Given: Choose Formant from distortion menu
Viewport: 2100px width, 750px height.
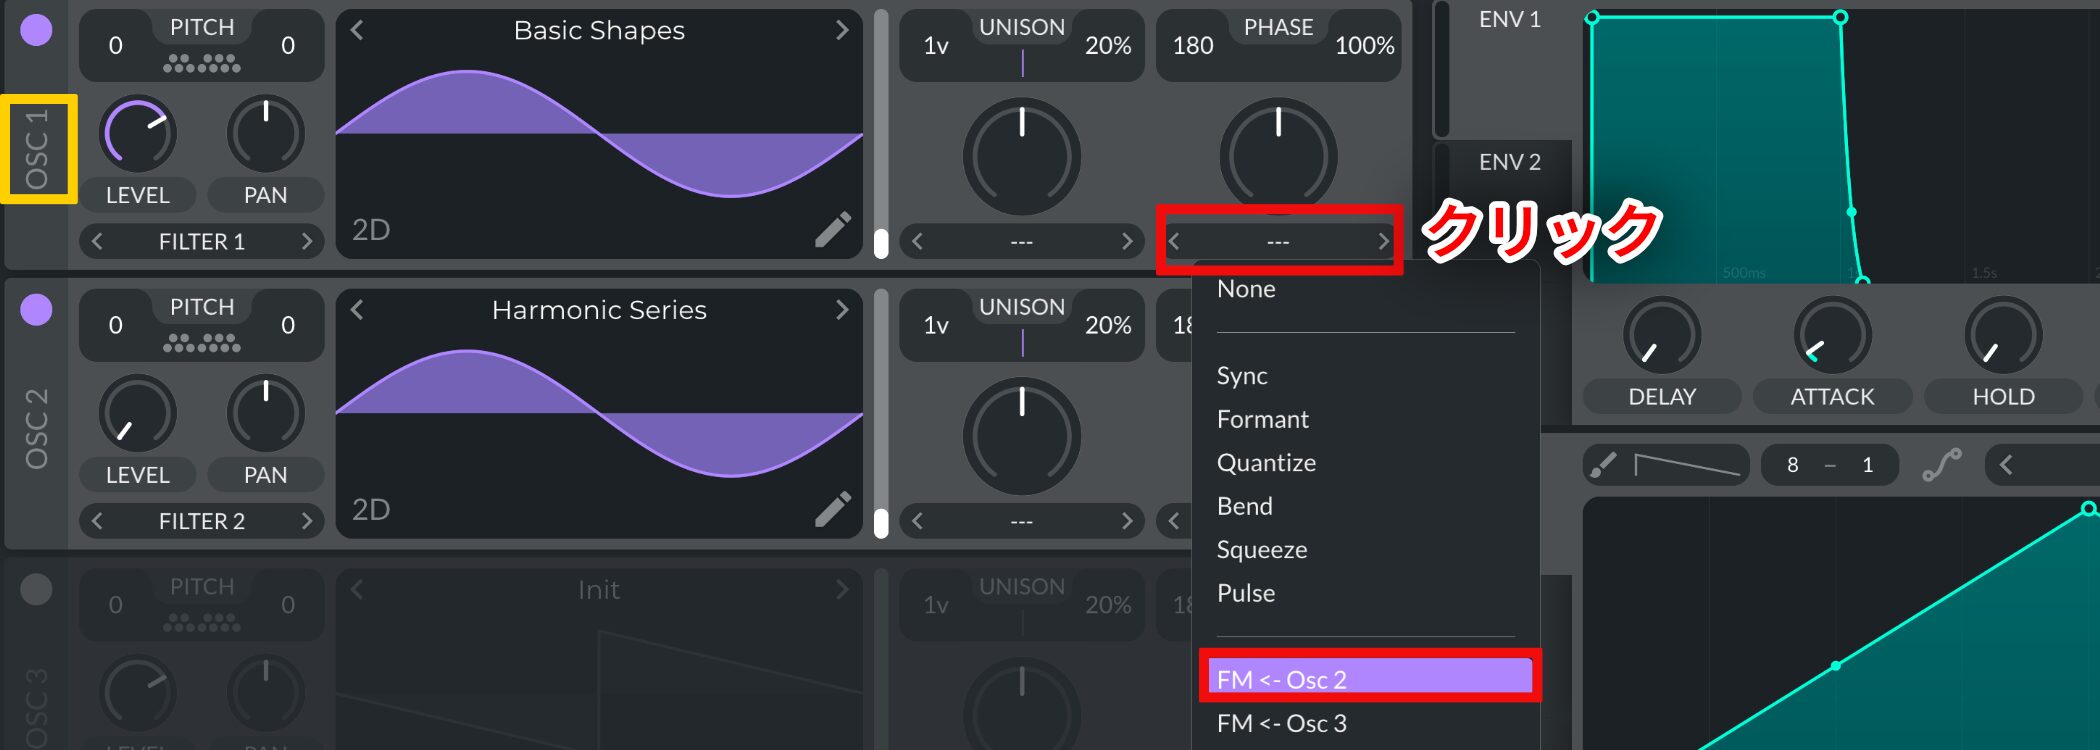Looking at the screenshot, I should (1263, 419).
